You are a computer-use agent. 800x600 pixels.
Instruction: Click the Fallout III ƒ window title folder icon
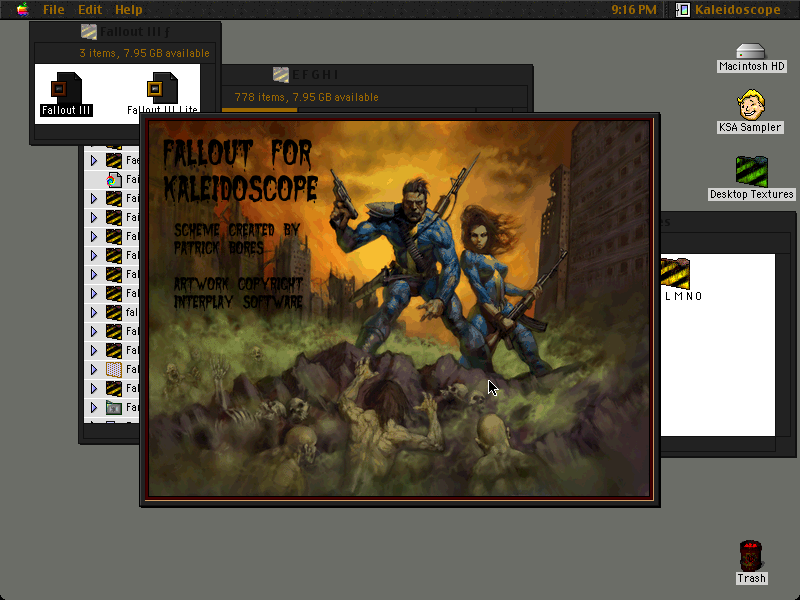tap(89, 32)
